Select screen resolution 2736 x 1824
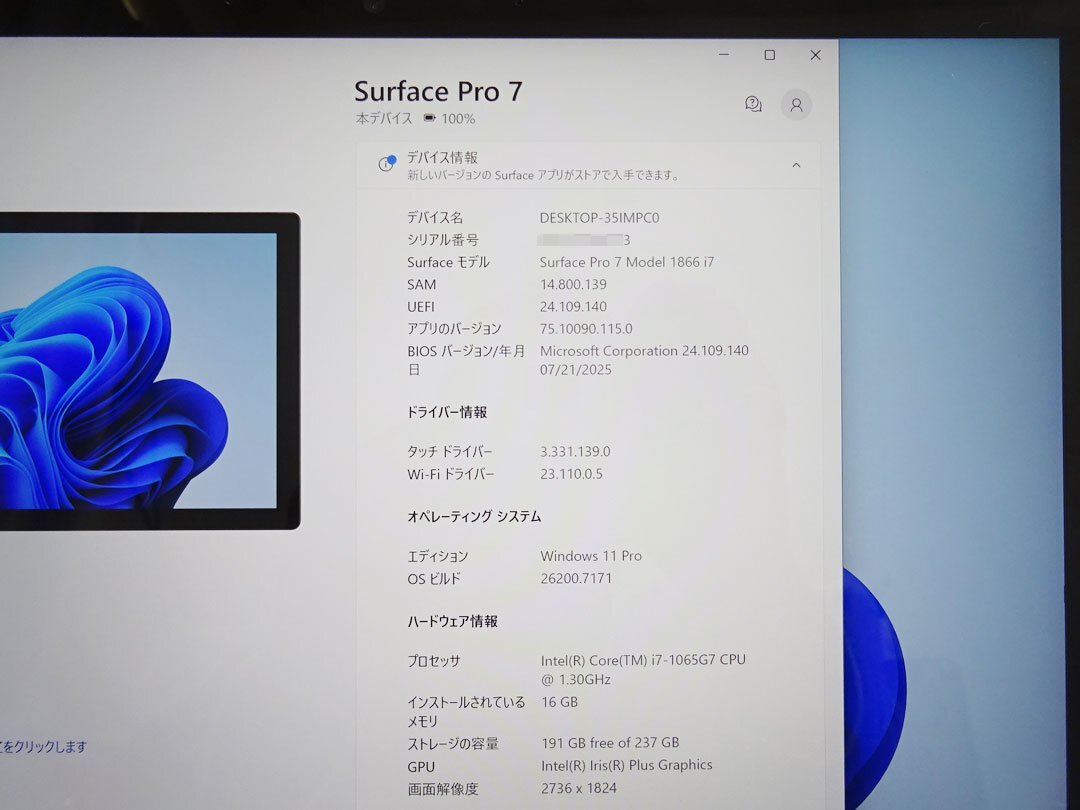Screen dimensions: 1080x810 tap(579, 788)
